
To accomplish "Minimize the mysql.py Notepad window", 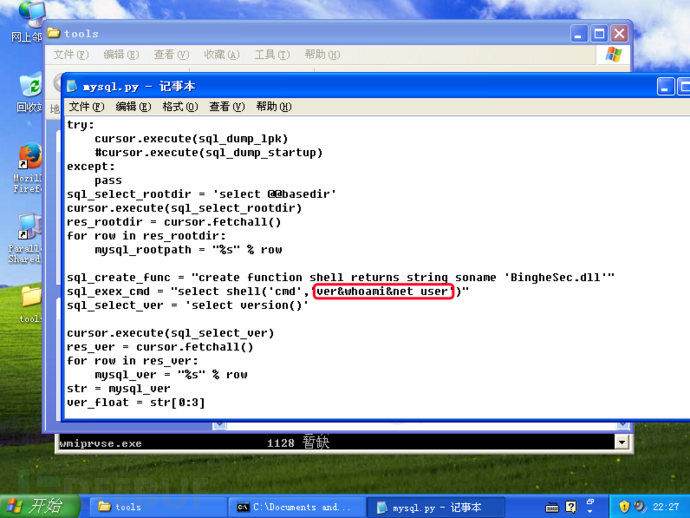I will [x=665, y=86].
